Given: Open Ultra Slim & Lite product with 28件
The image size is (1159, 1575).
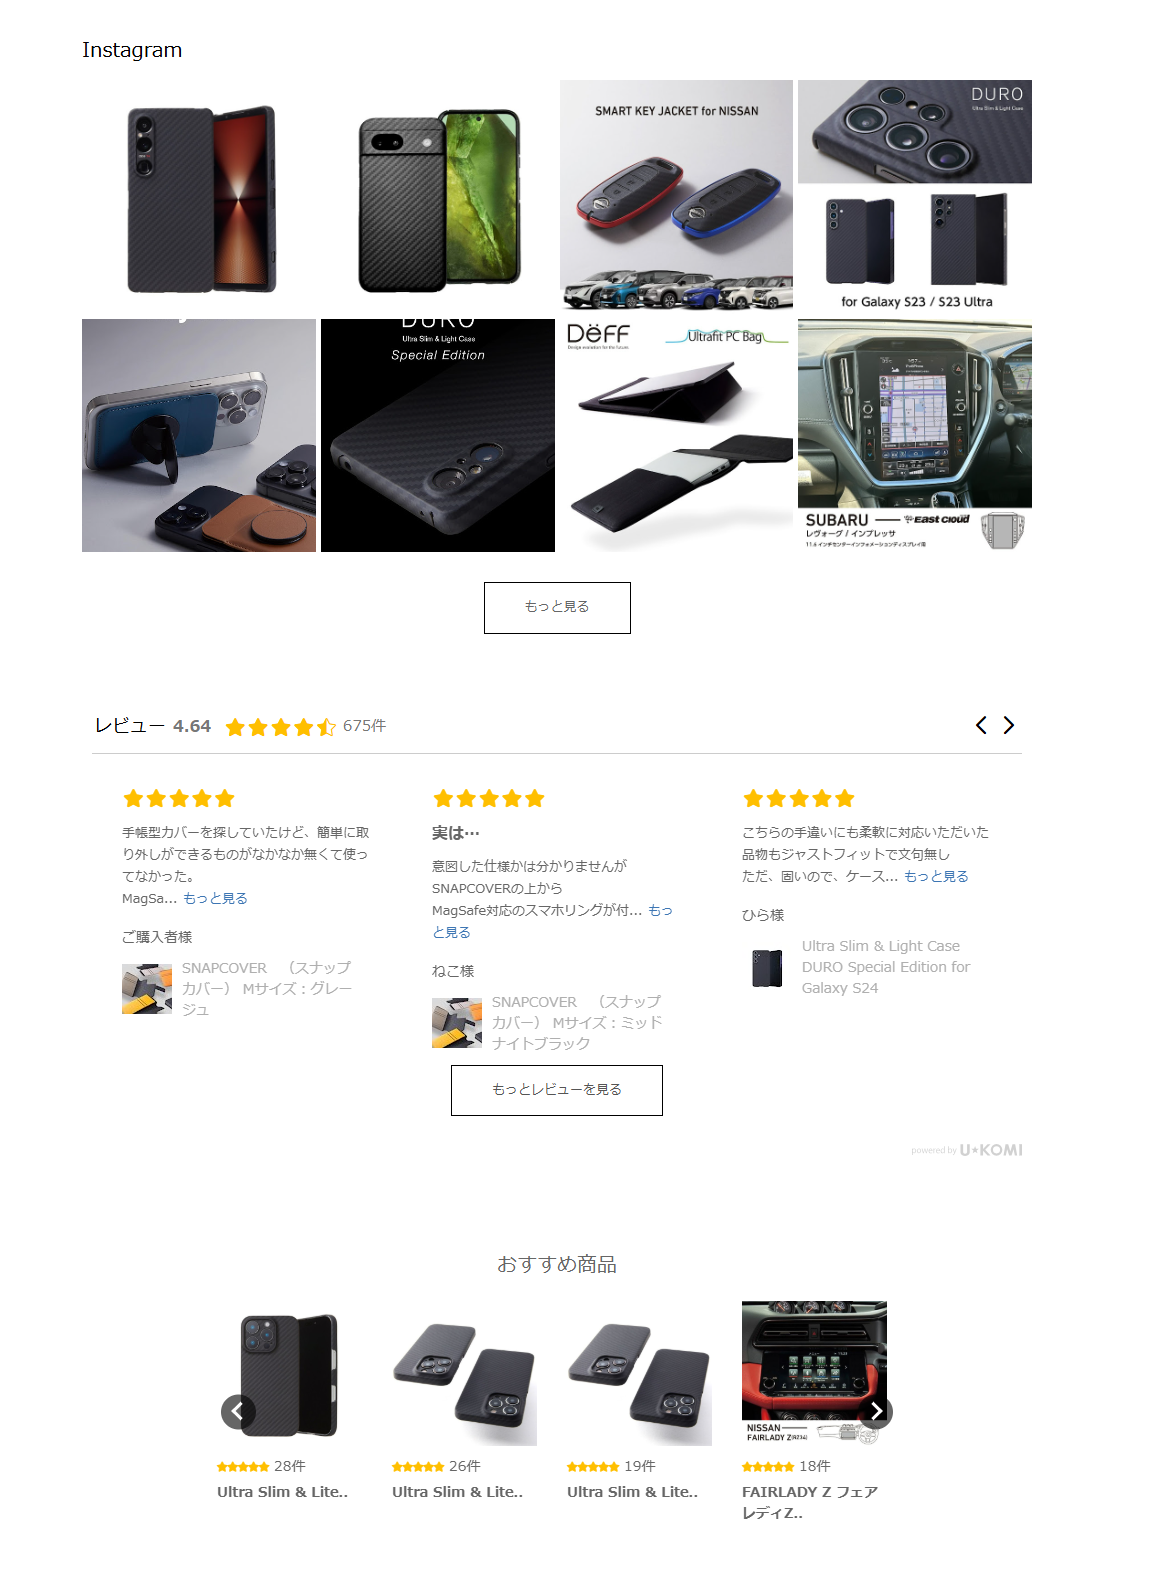Looking at the screenshot, I should click(283, 1491).
